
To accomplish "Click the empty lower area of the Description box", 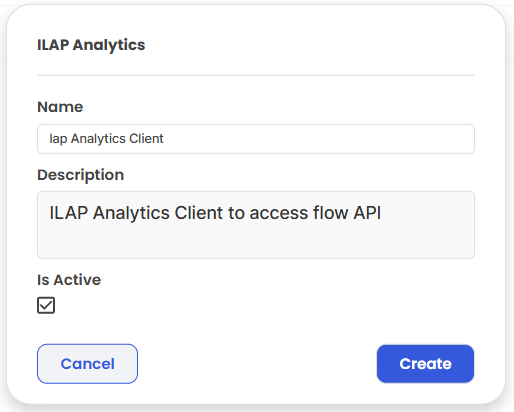I will click(x=256, y=242).
